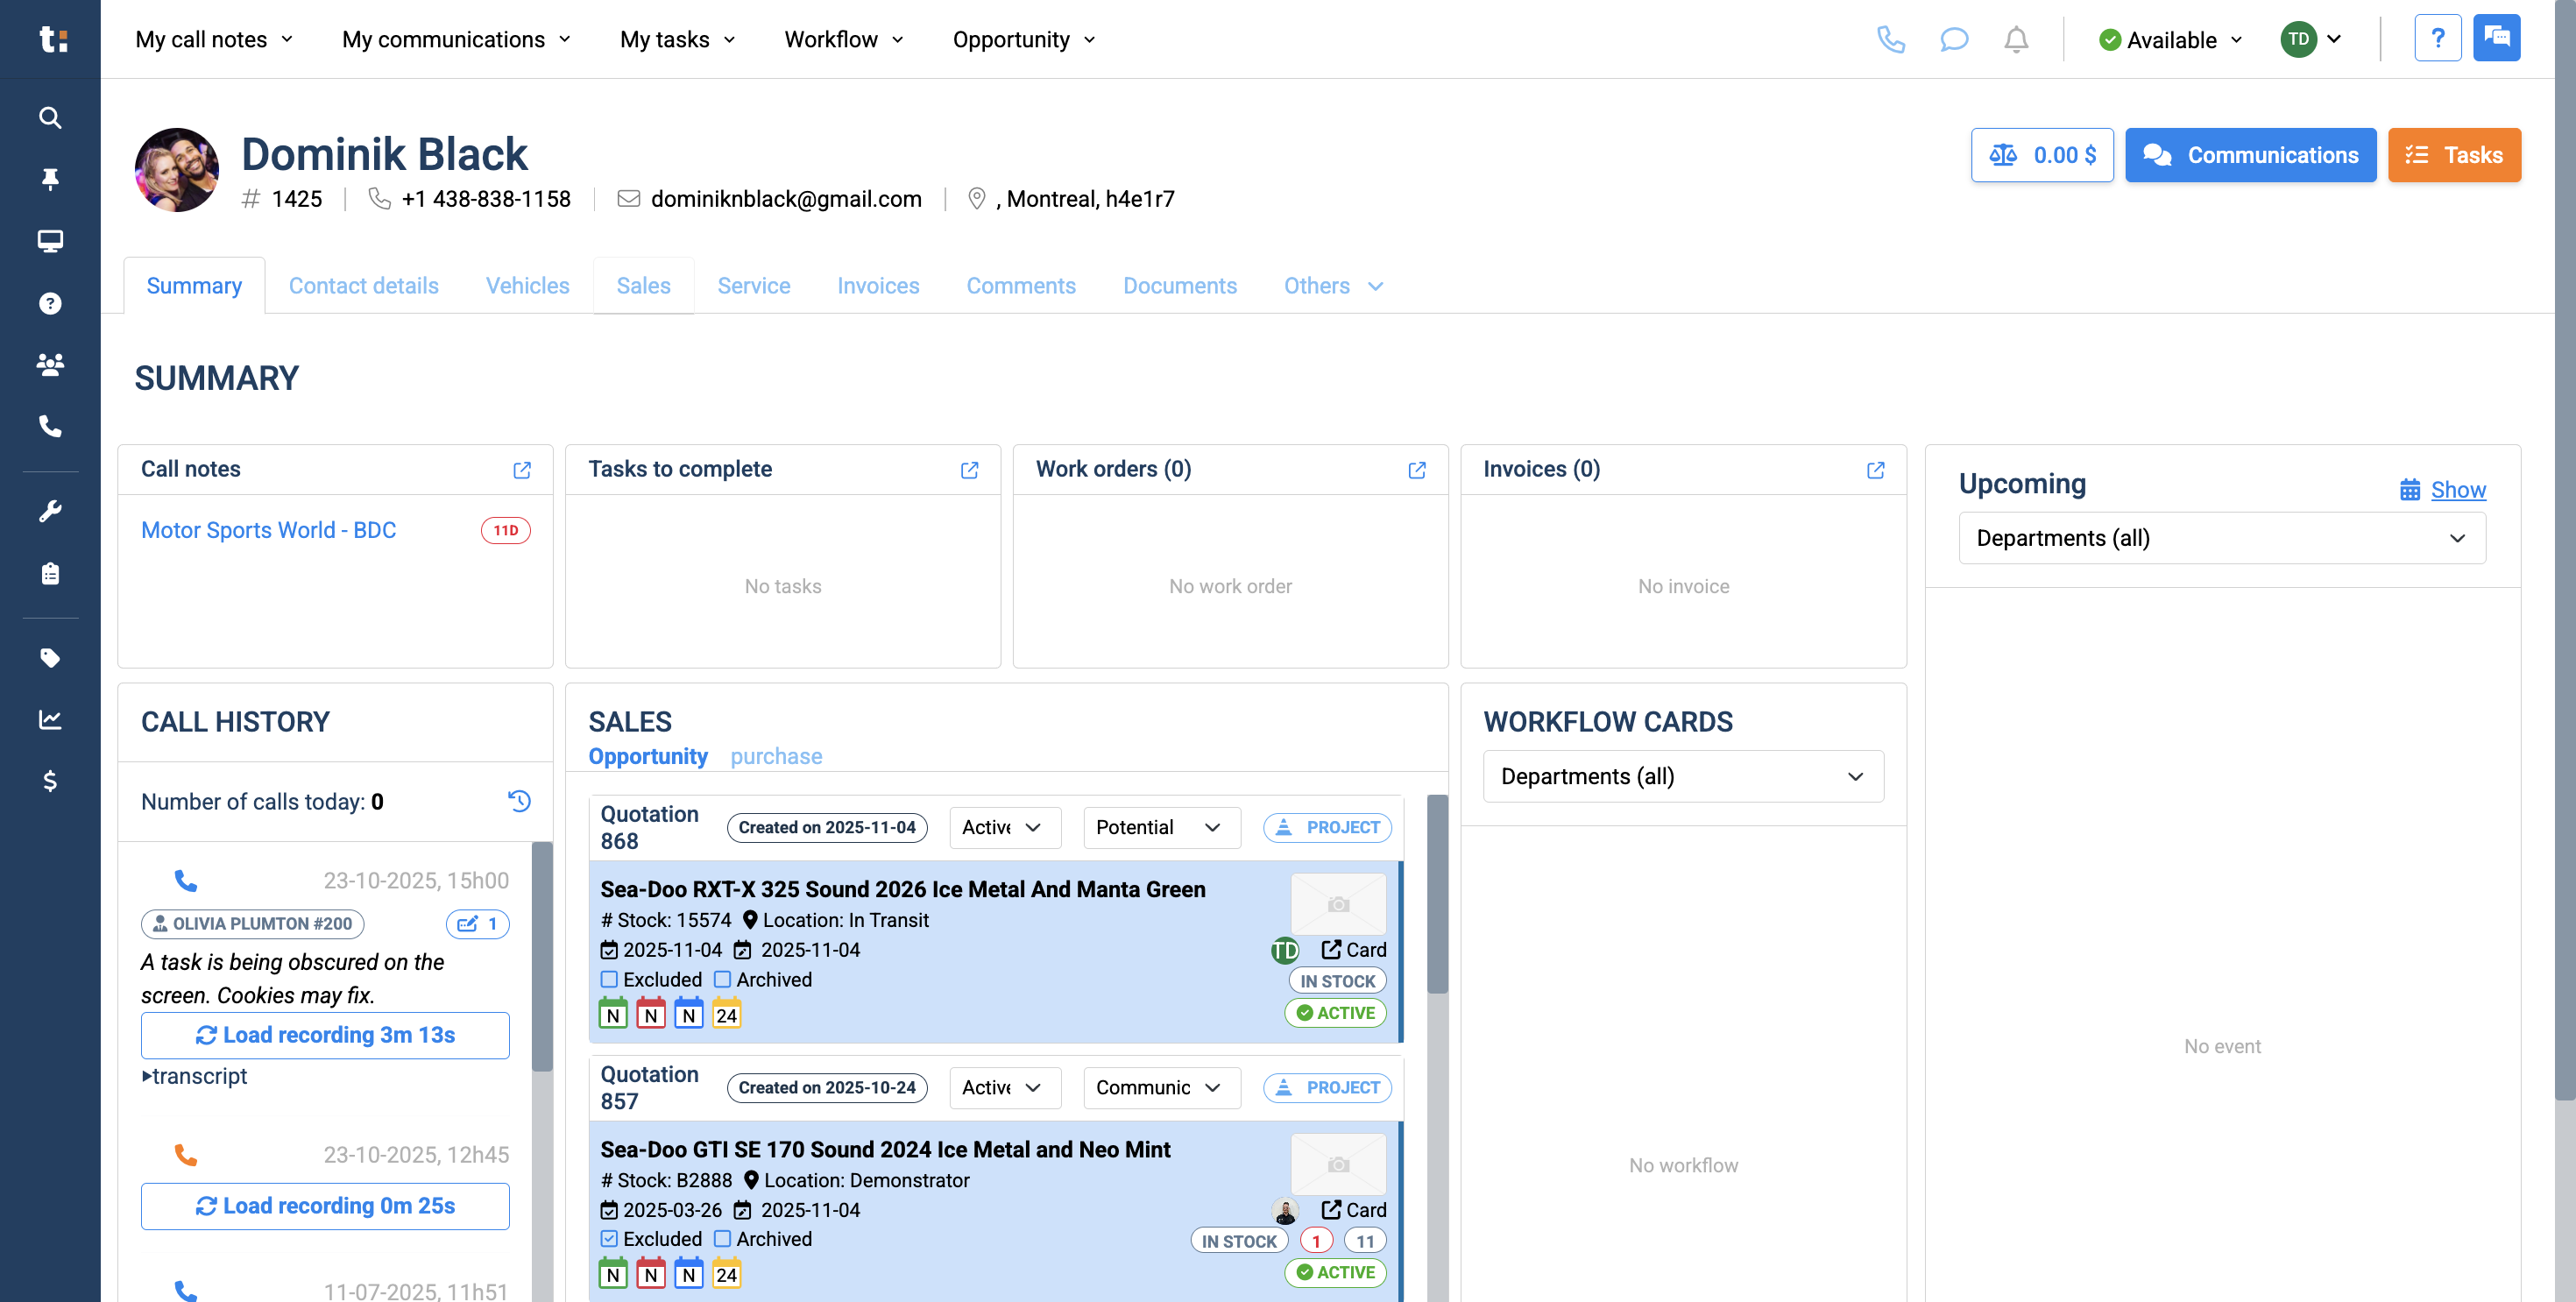
Task: Click the Sales panel vertical scrollbar
Action: [1437, 895]
